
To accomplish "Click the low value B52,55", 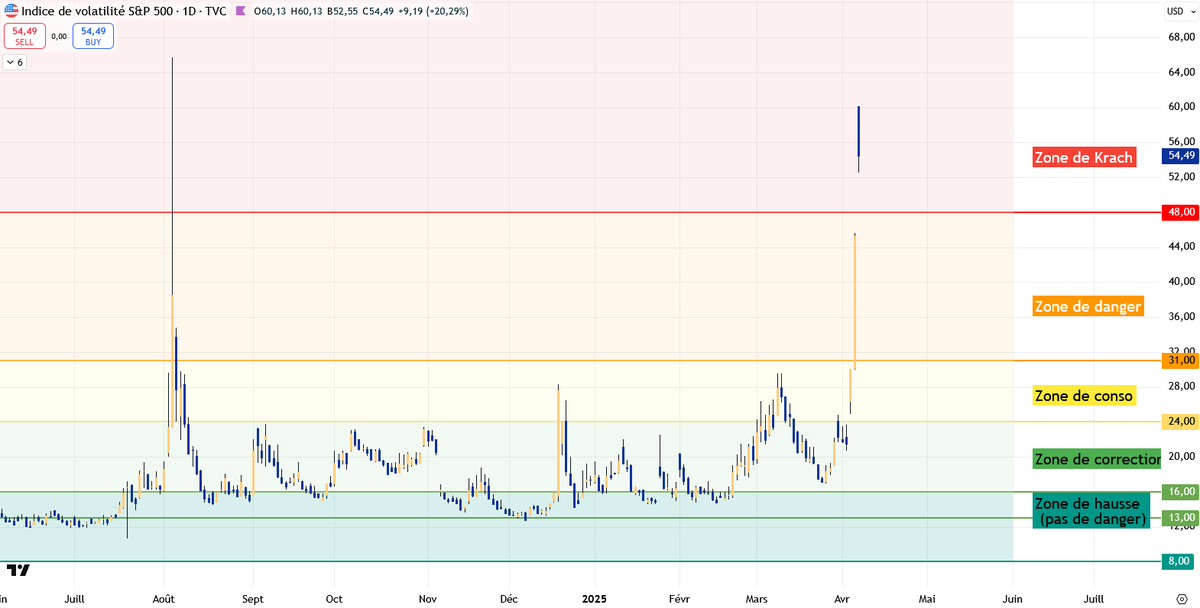I will [x=342, y=12].
